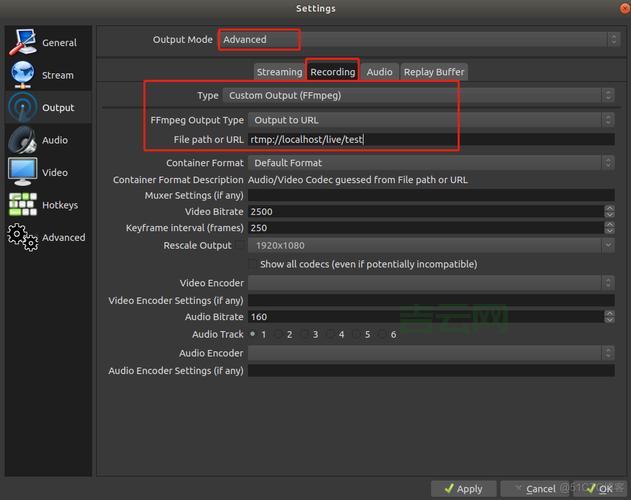This screenshot has height=500, width=631.
Task: Click the Apply button
Action: tap(461, 489)
